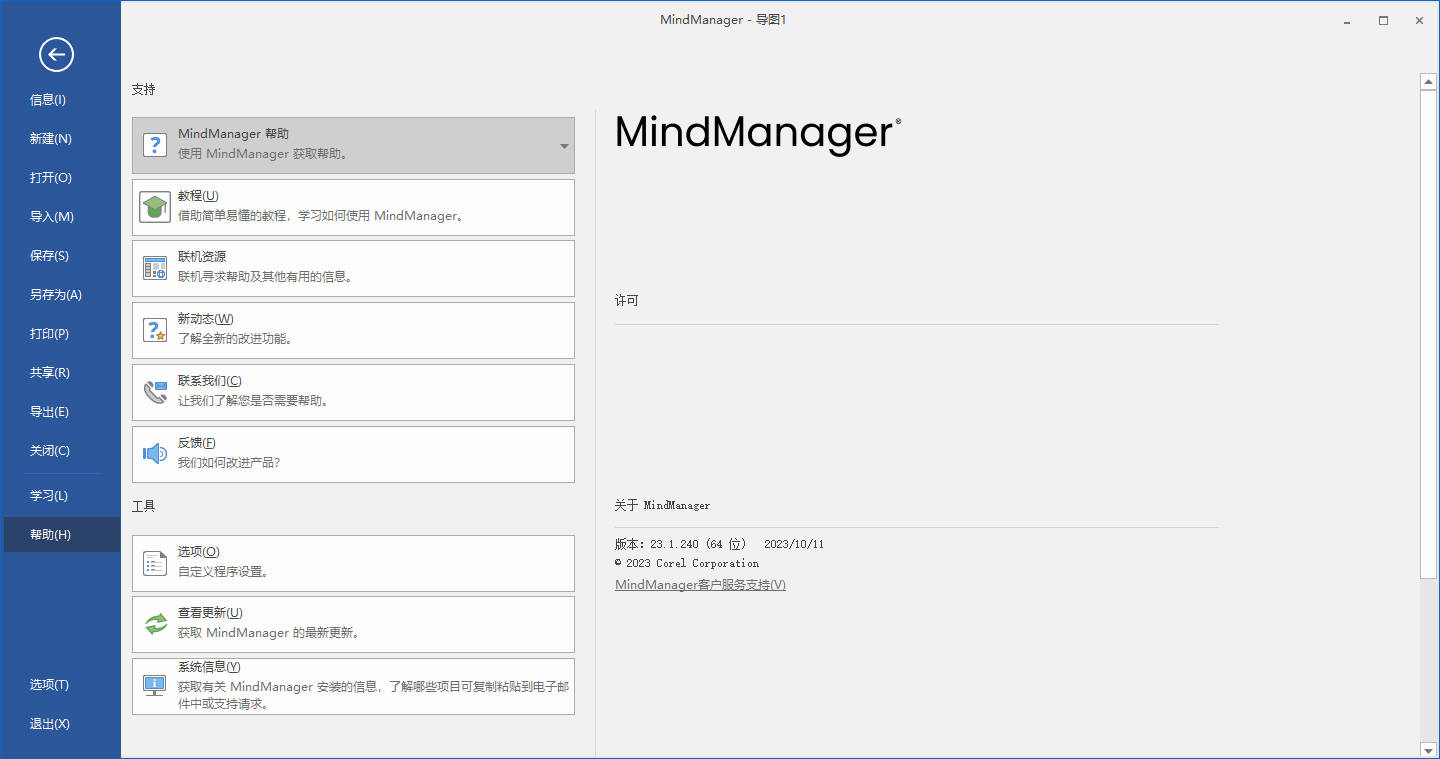Screen dimensions: 1440x759
Task: Click the 支持 section heading
Action: pyautogui.click(x=143, y=89)
